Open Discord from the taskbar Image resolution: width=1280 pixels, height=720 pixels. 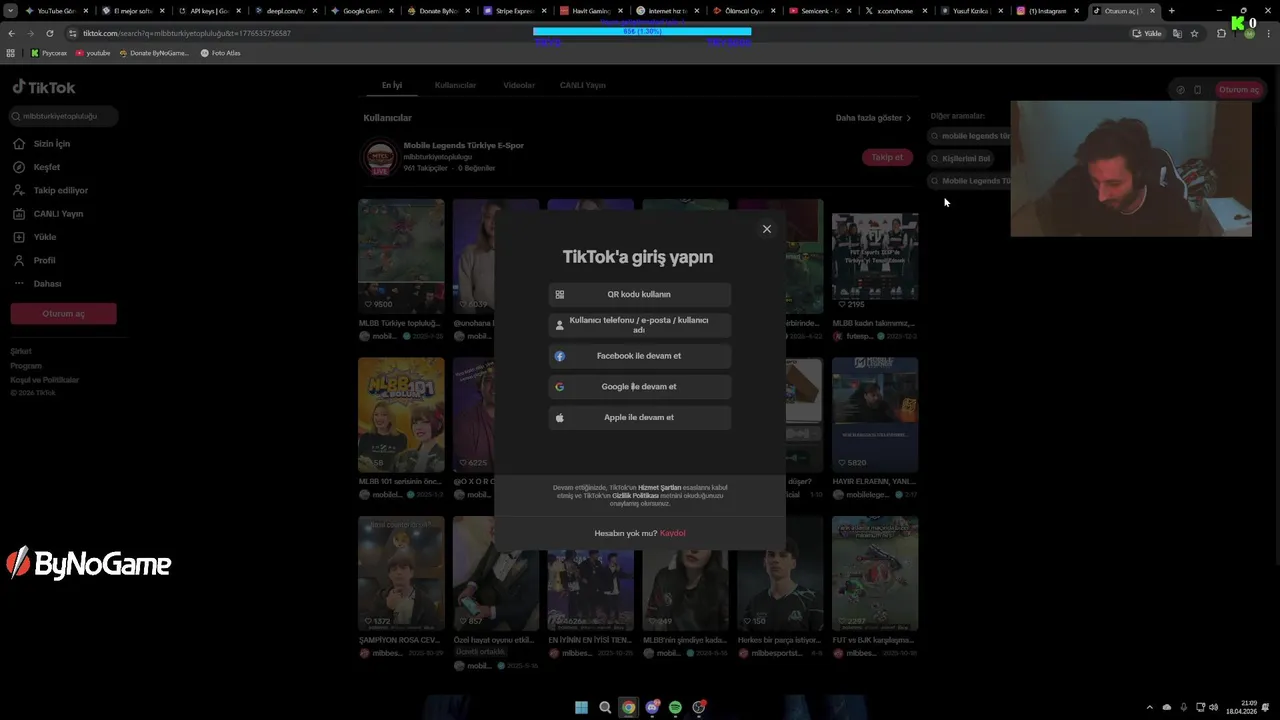click(x=652, y=707)
